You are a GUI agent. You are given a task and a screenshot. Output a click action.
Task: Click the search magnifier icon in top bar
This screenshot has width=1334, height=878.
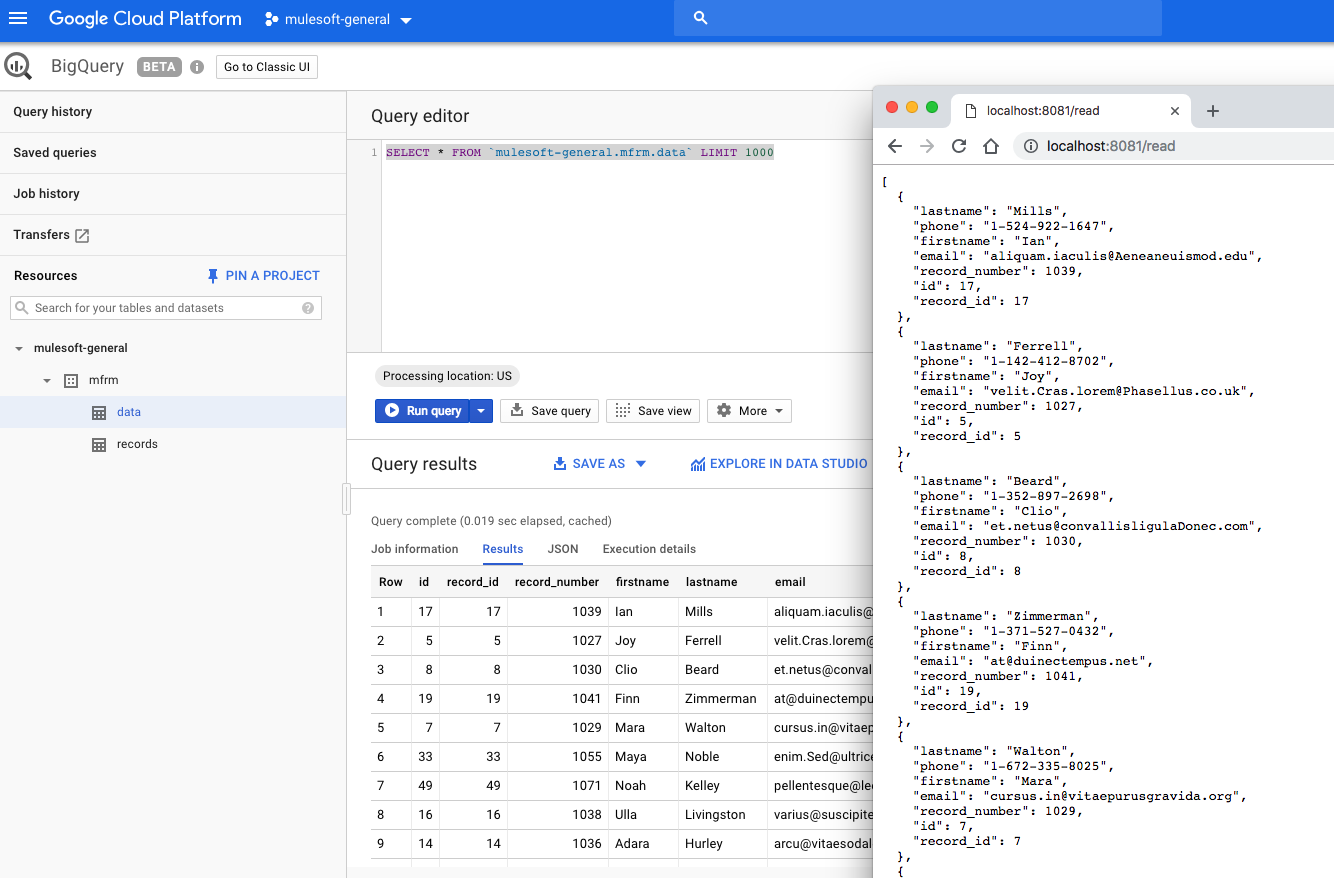700,18
